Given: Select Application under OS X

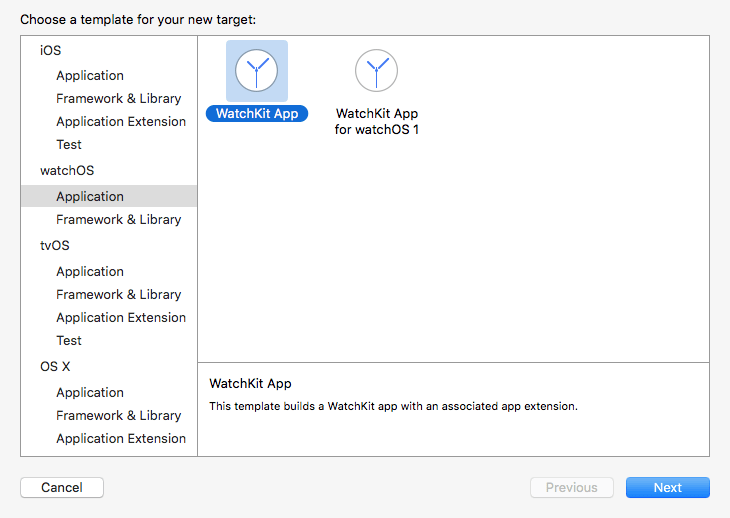Looking at the screenshot, I should click(90, 393).
